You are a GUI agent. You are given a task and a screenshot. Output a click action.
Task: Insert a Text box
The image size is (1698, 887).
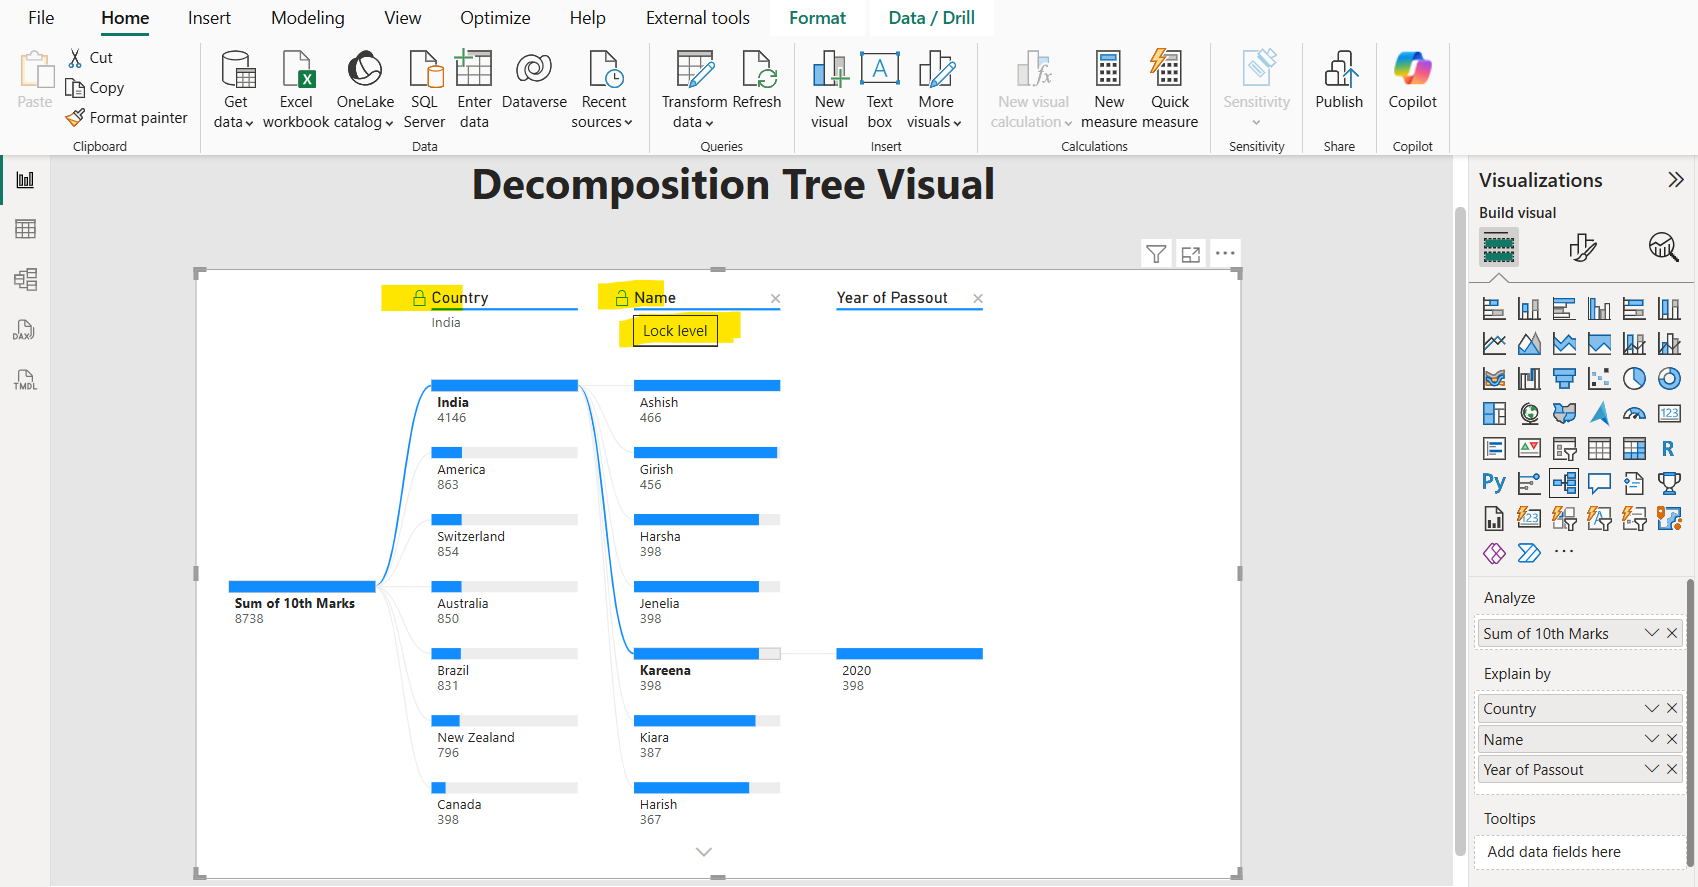click(x=879, y=90)
